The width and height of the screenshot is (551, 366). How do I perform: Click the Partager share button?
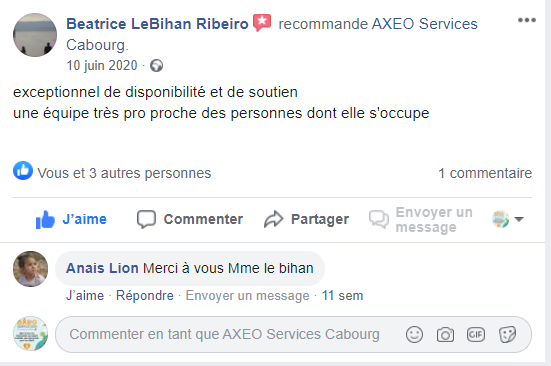tap(306, 219)
